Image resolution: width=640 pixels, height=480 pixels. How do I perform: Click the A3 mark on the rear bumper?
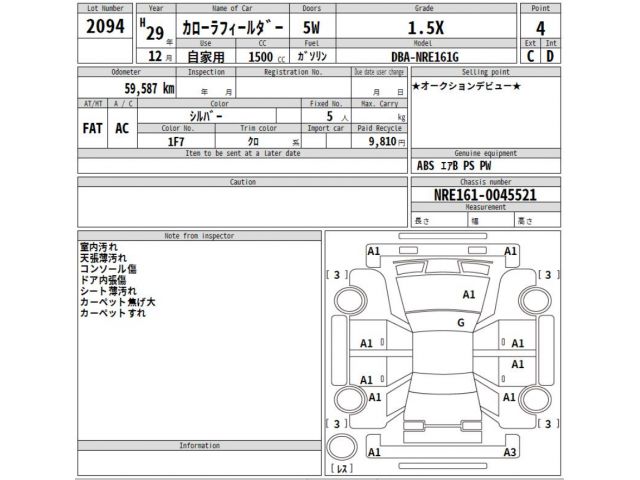[510, 452]
